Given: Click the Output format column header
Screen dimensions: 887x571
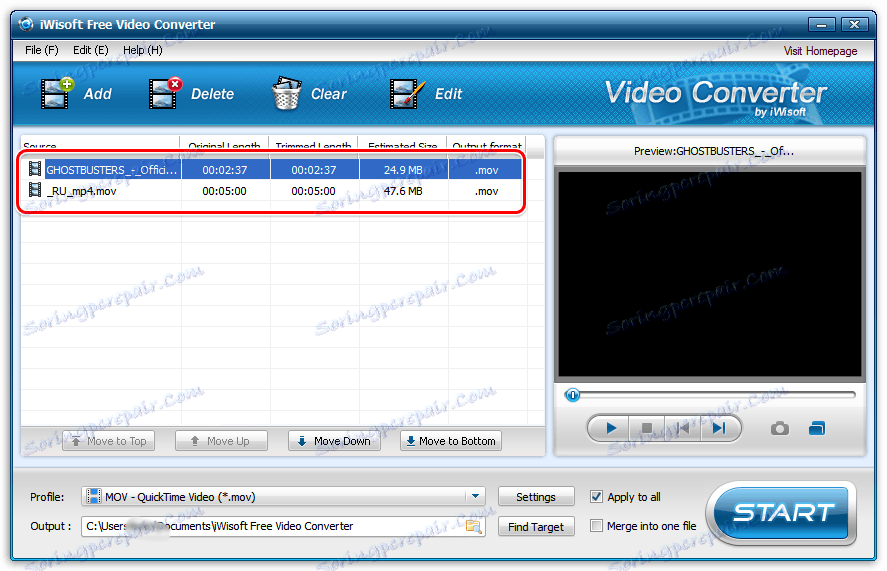Looking at the screenshot, I should click(486, 145).
